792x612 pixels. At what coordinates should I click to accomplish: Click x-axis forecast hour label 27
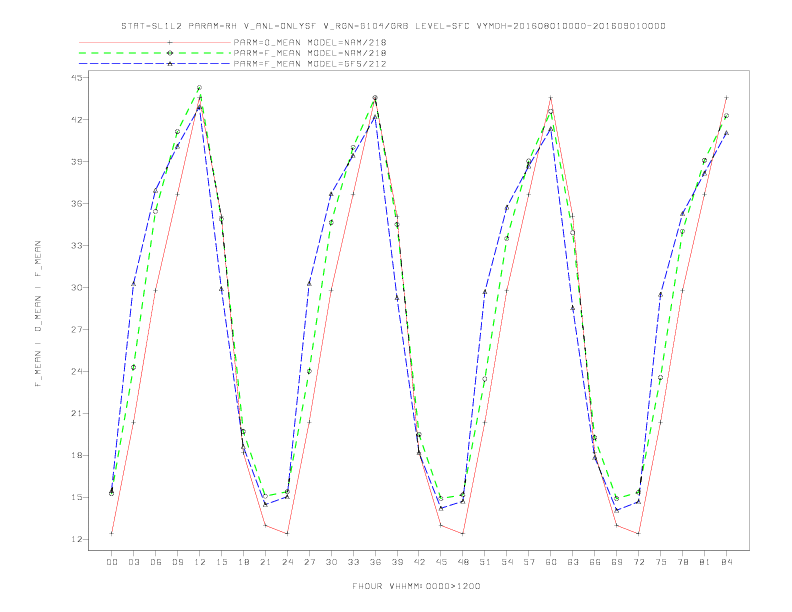click(309, 562)
